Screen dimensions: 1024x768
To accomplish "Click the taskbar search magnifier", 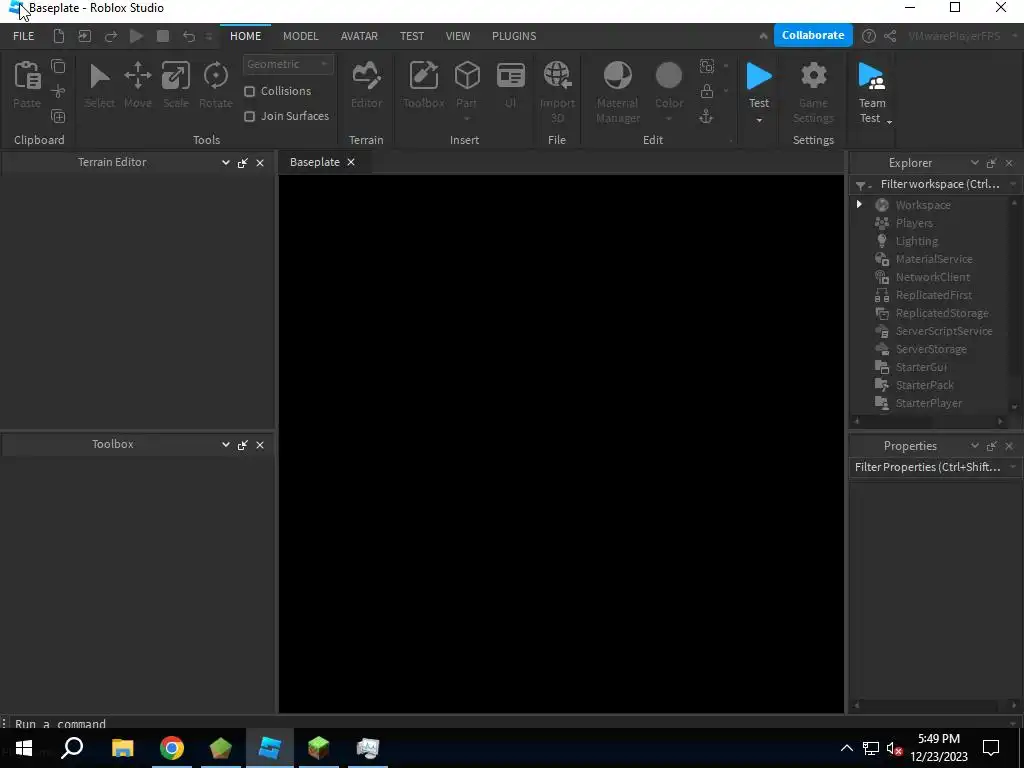I will point(72,748).
